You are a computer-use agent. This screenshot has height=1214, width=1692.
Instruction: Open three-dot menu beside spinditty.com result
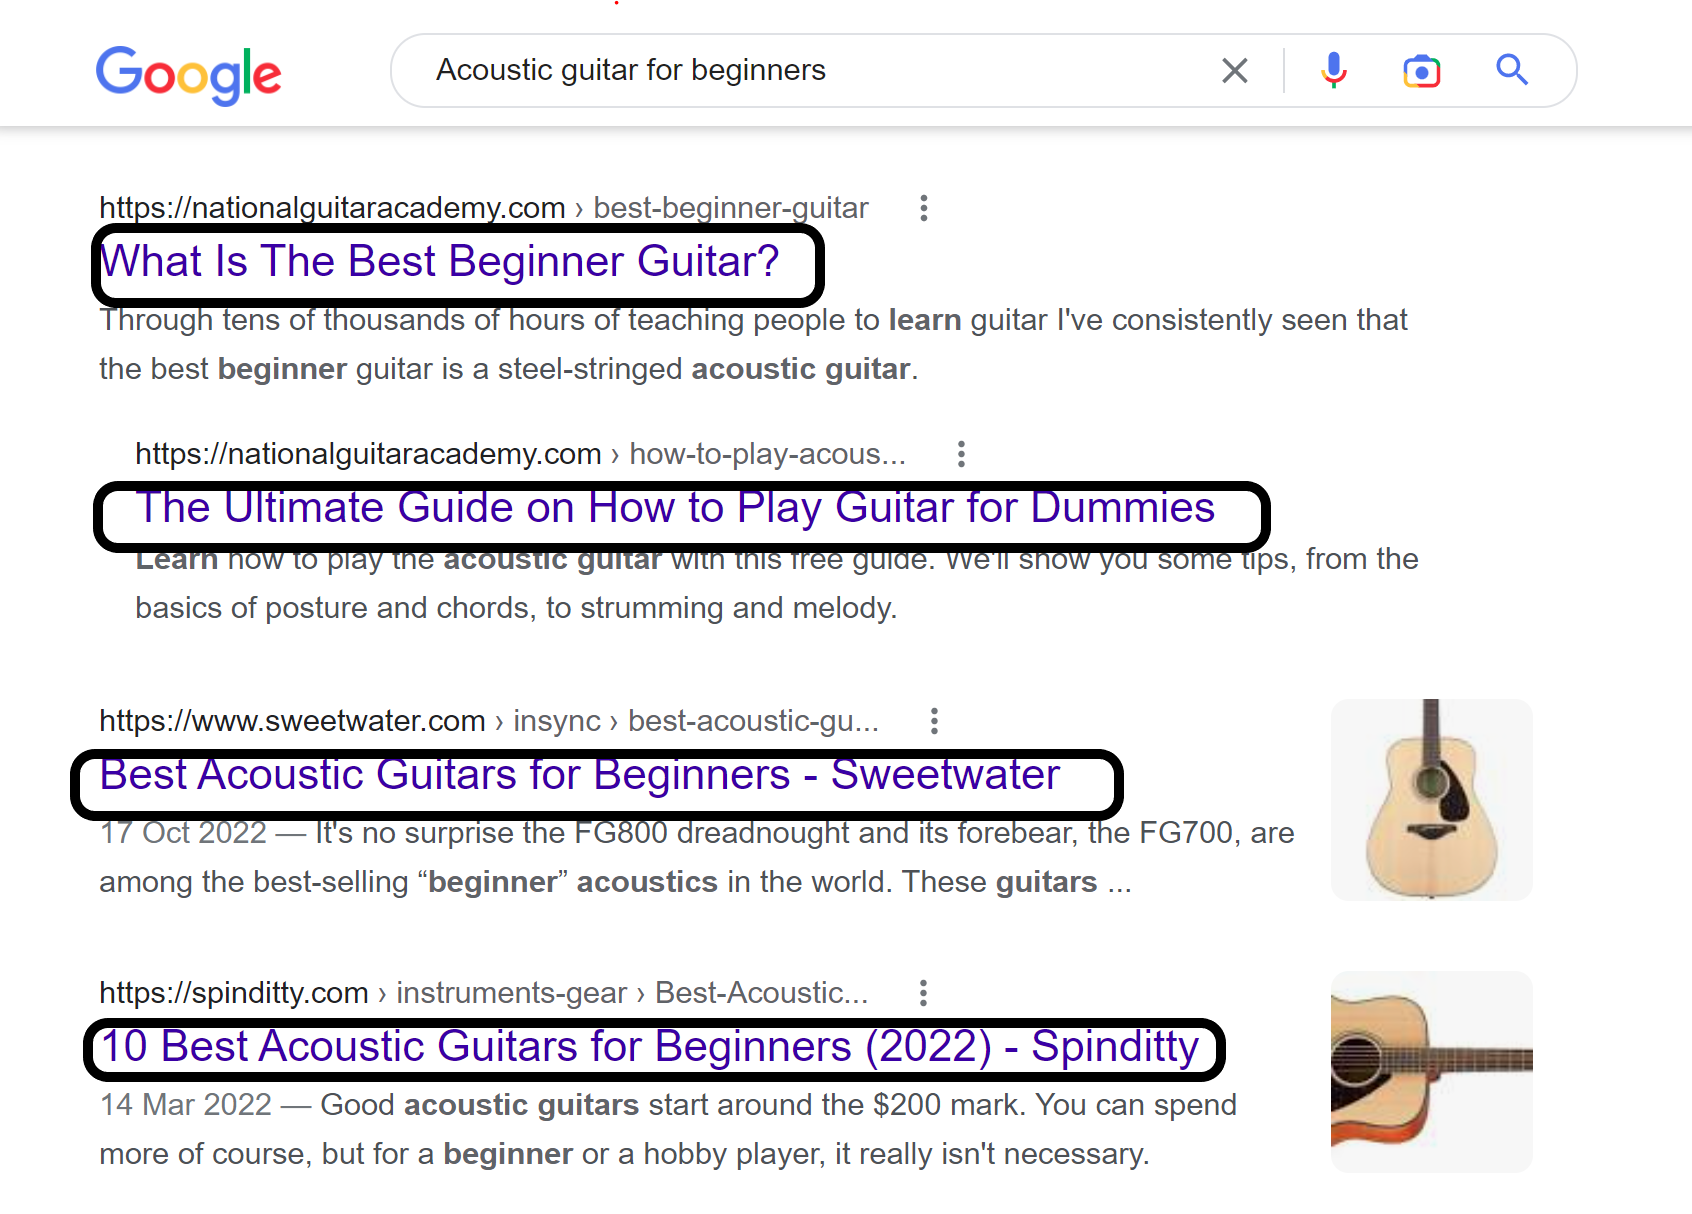pyautogui.click(x=923, y=993)
